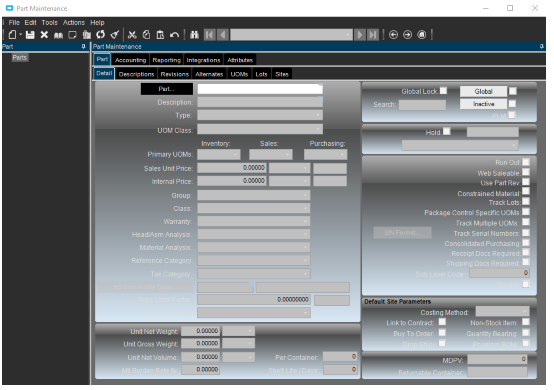Click the Description text field
This screenshot has width=554, height=390.
(x=260, y=102)
